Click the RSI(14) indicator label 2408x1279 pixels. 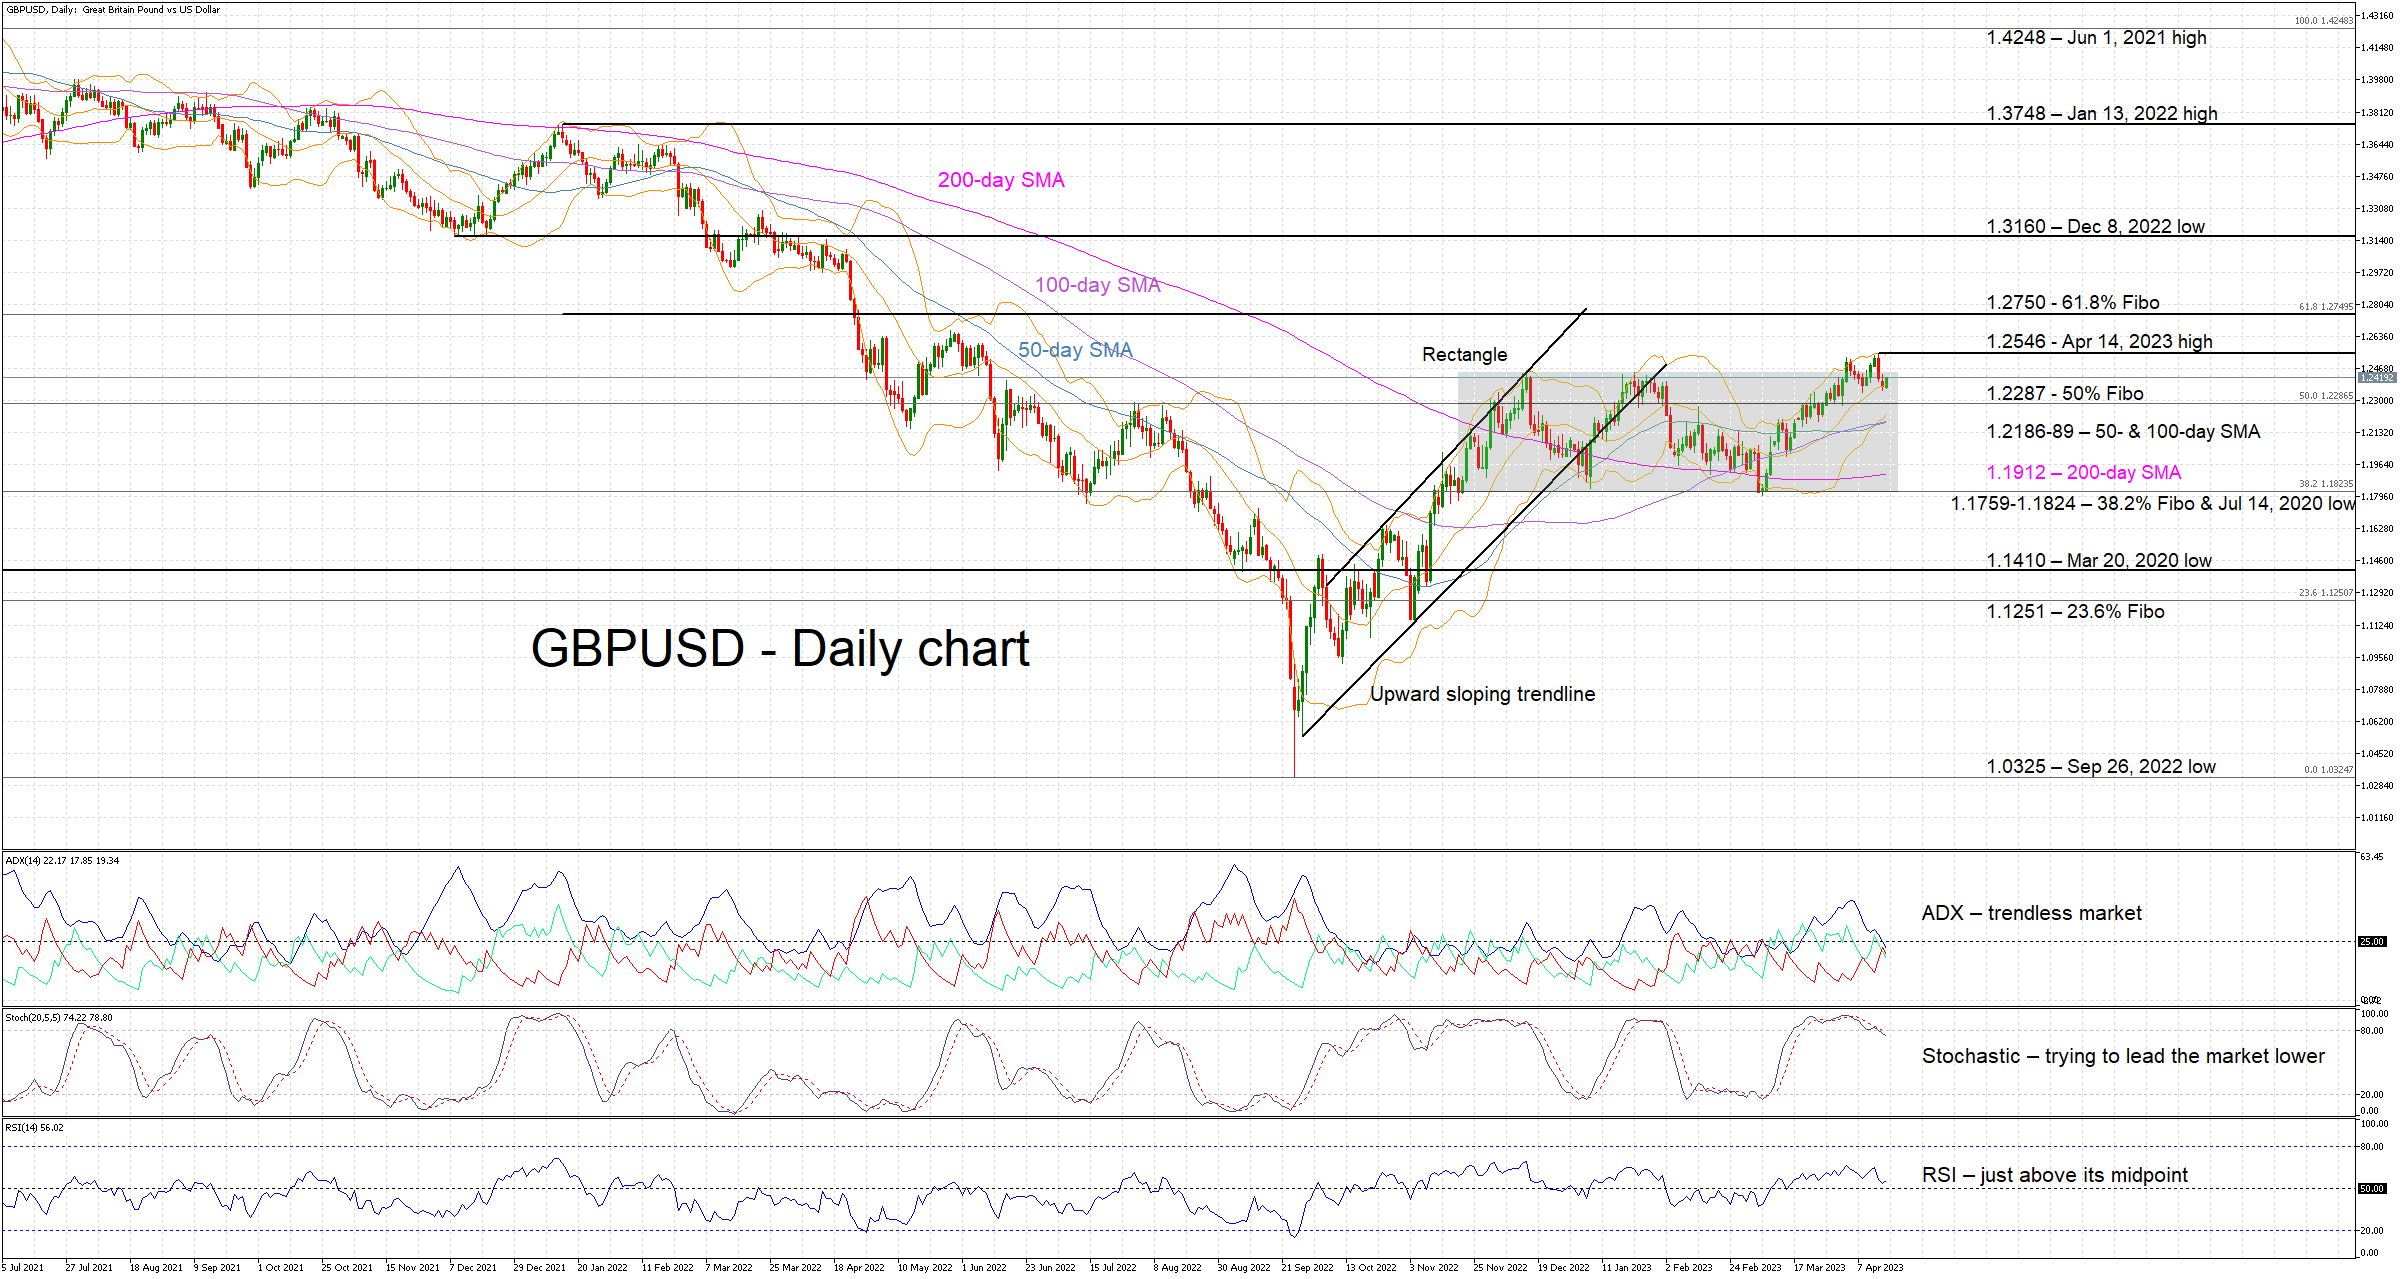coord(34,1128)
